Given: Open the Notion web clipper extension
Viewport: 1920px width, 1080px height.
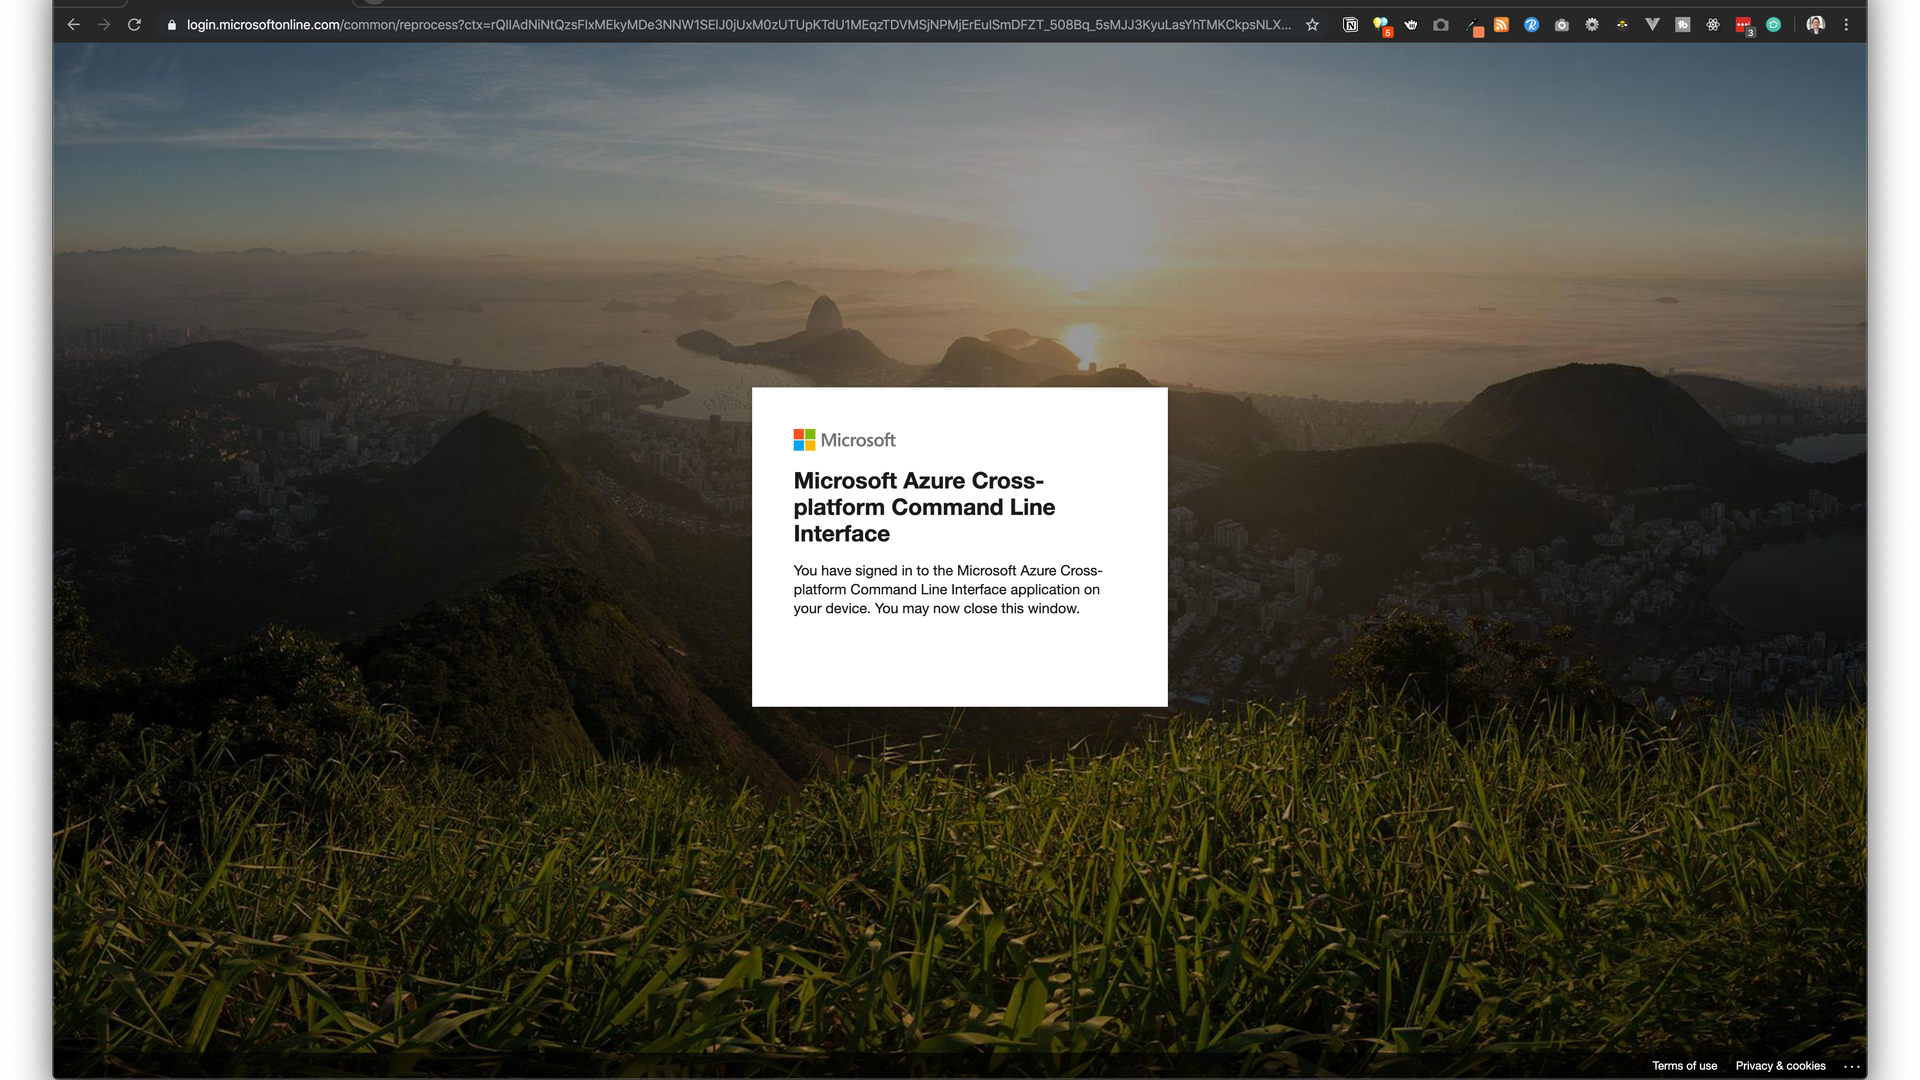Looking at the screenshot, I should pos(1350,25).
